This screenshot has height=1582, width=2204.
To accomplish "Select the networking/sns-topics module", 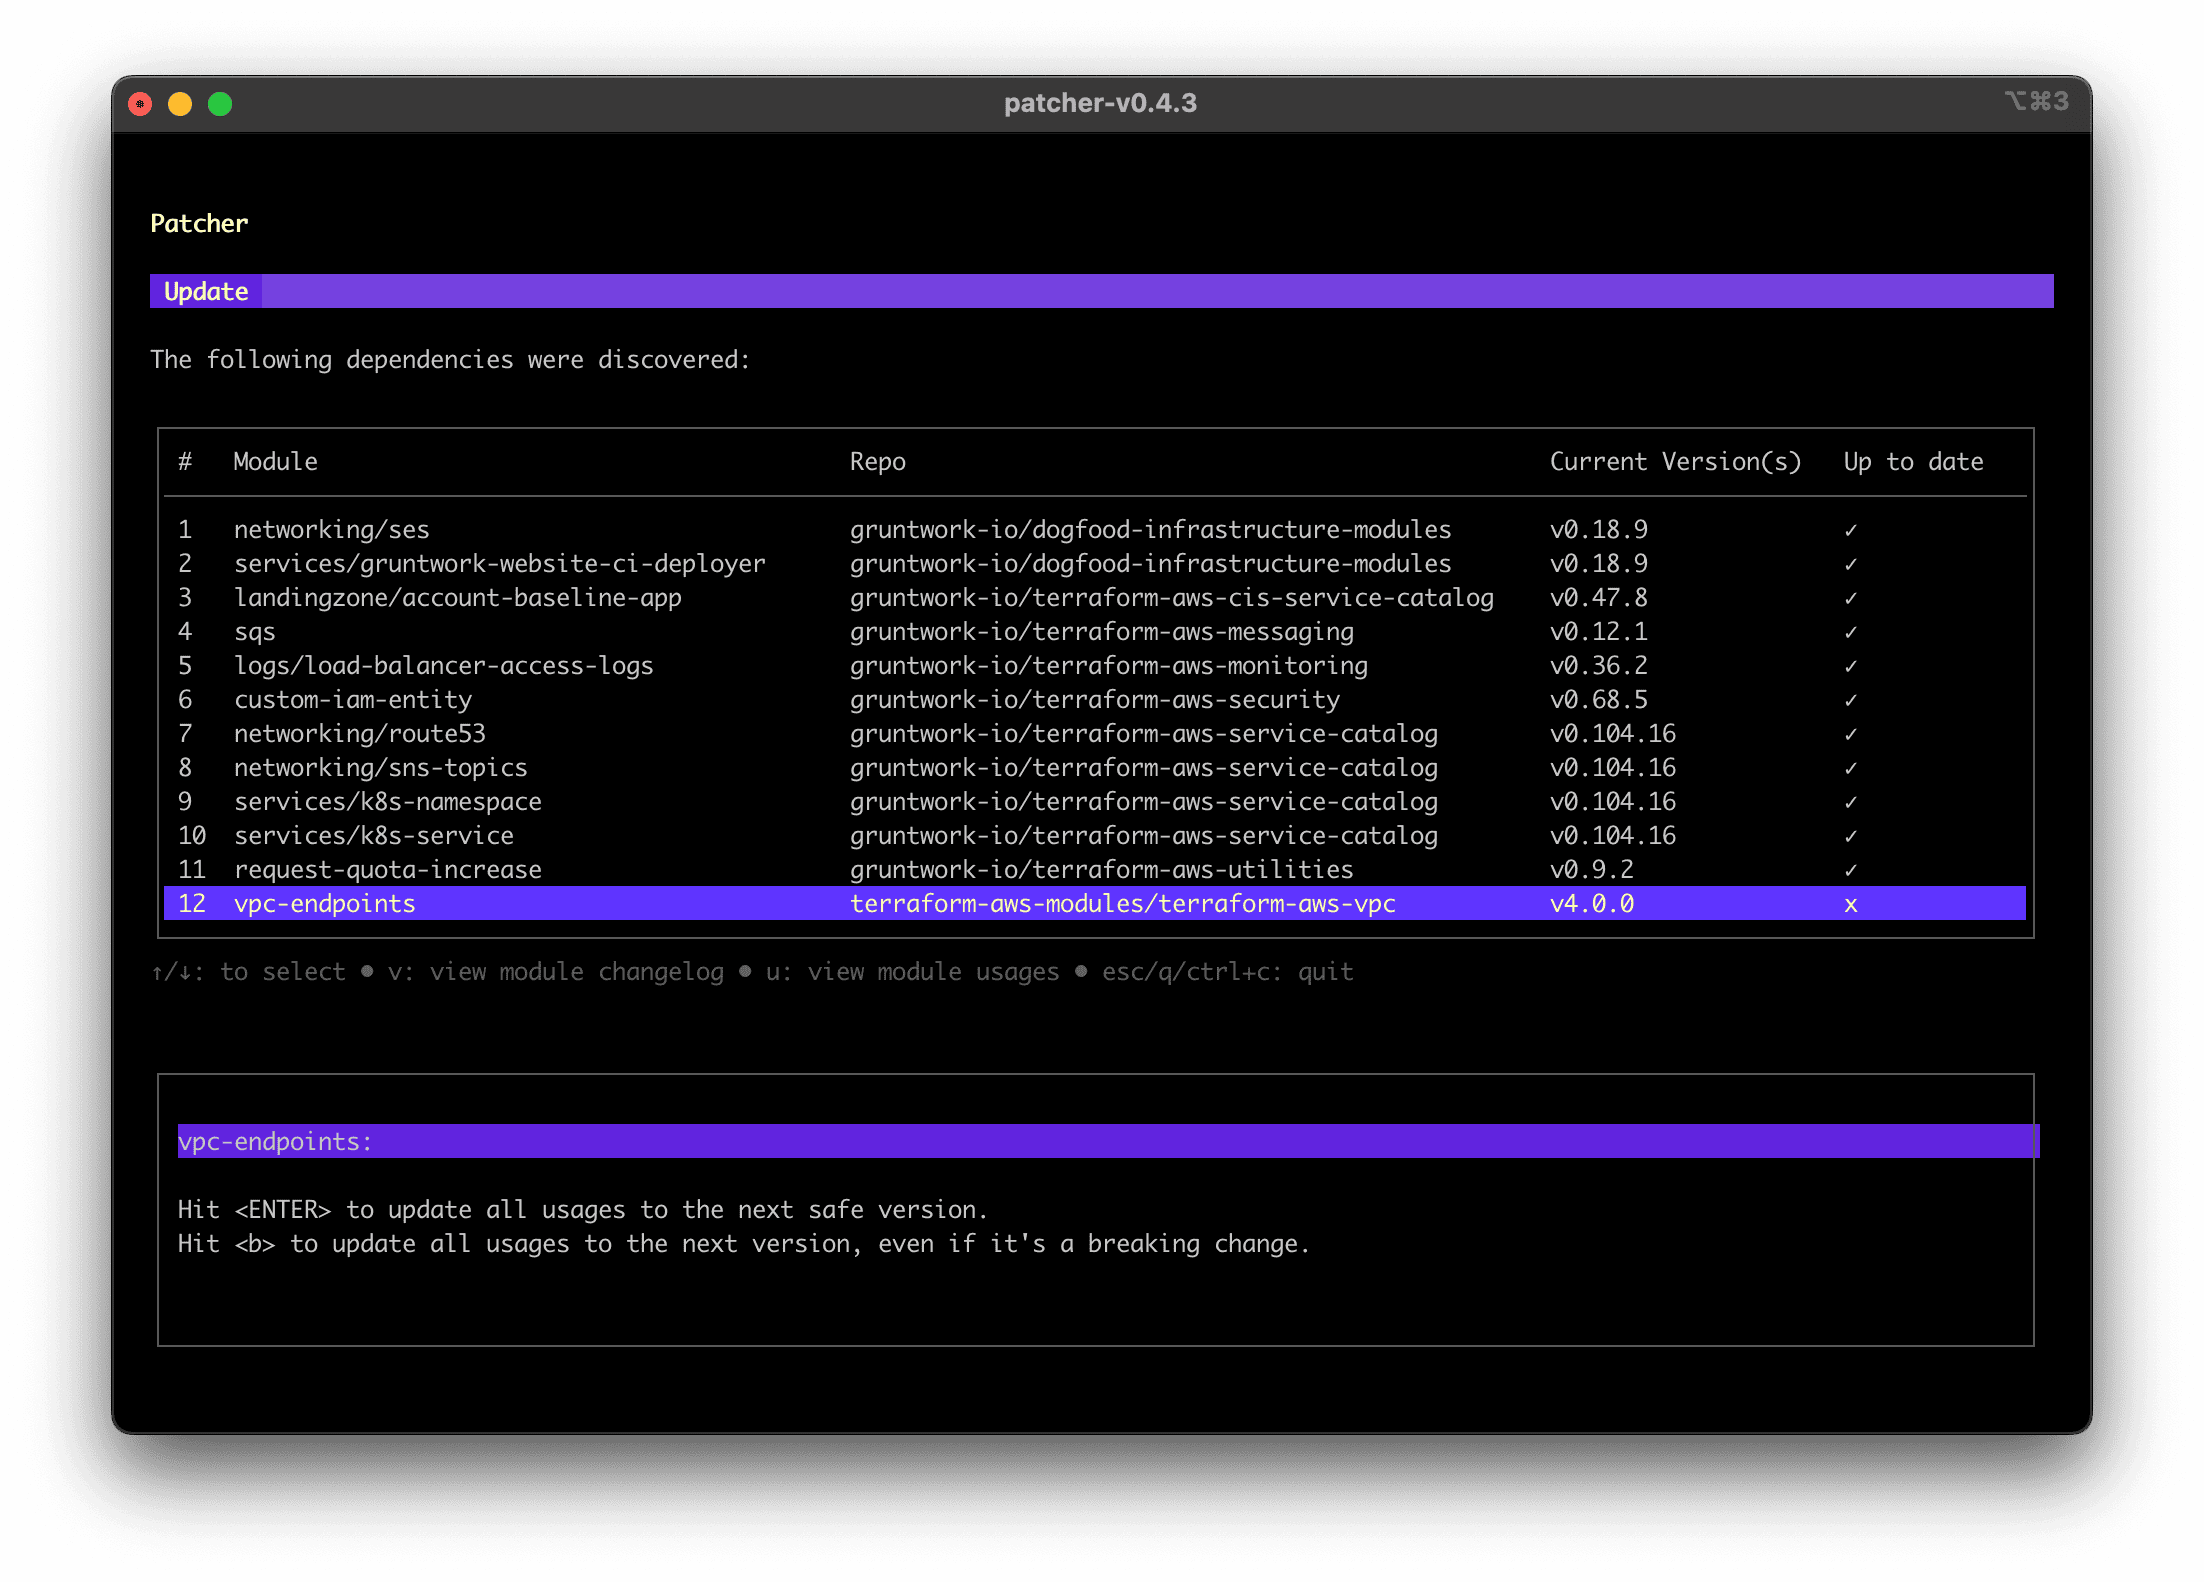I will coord(1094,767).
